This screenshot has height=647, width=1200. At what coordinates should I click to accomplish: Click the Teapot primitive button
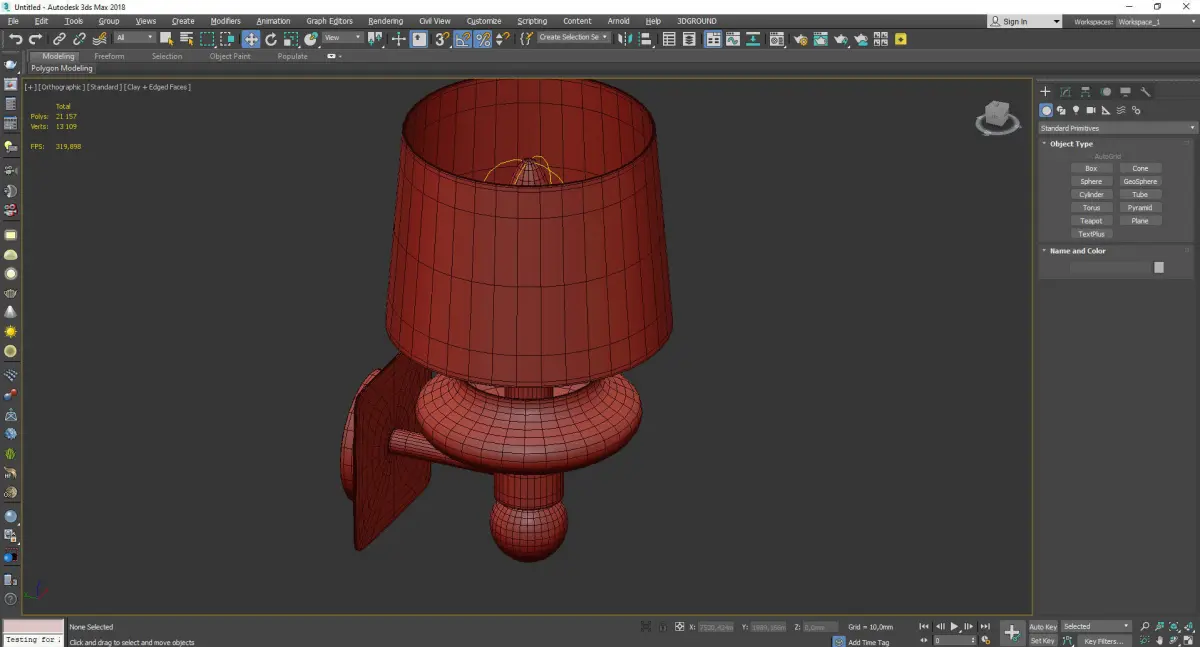point(1091,221)
